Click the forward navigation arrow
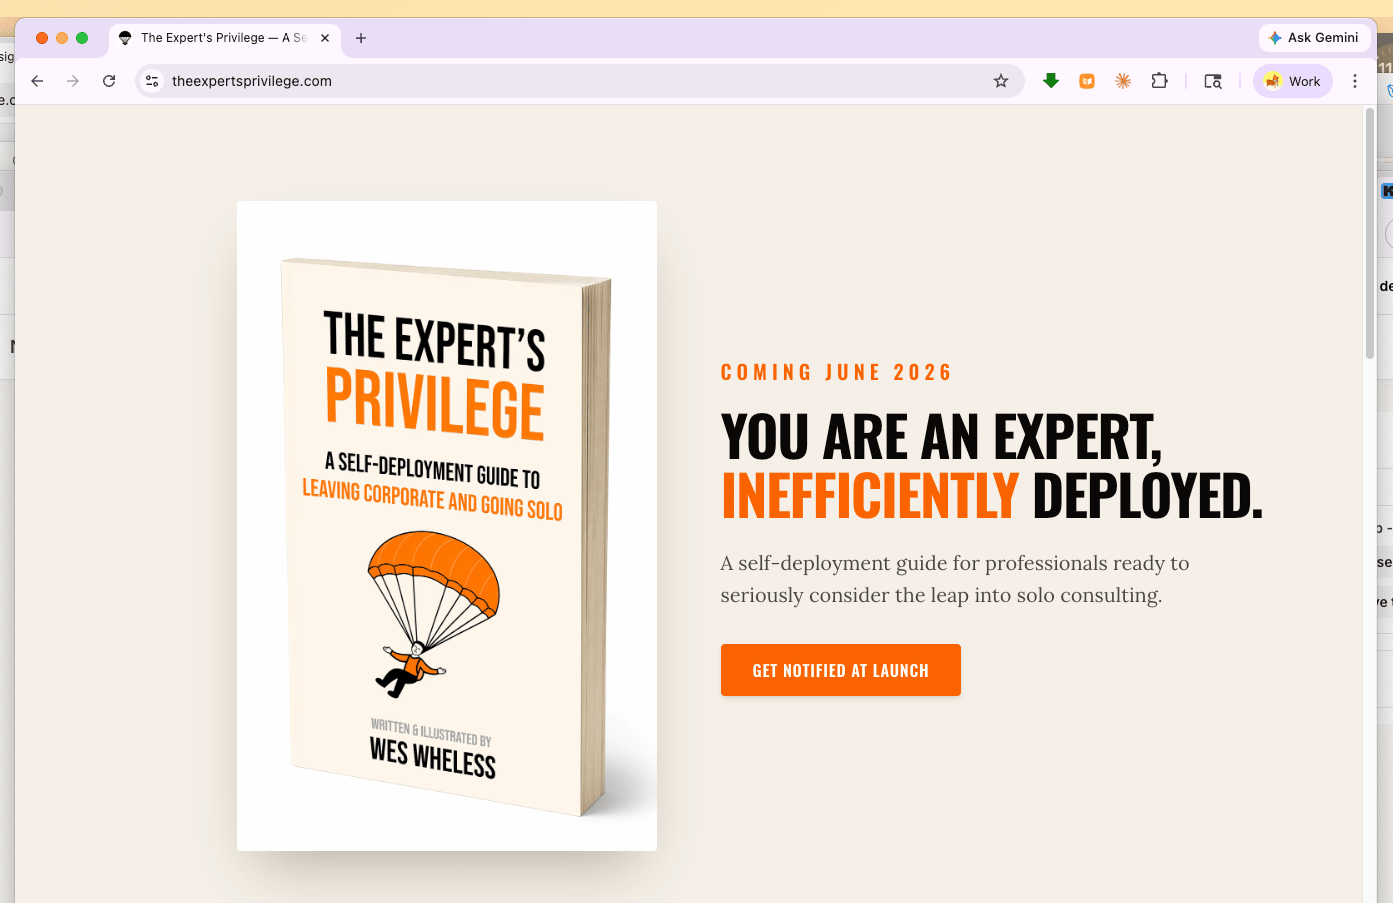1393x903 pixels. click(73, 81)
